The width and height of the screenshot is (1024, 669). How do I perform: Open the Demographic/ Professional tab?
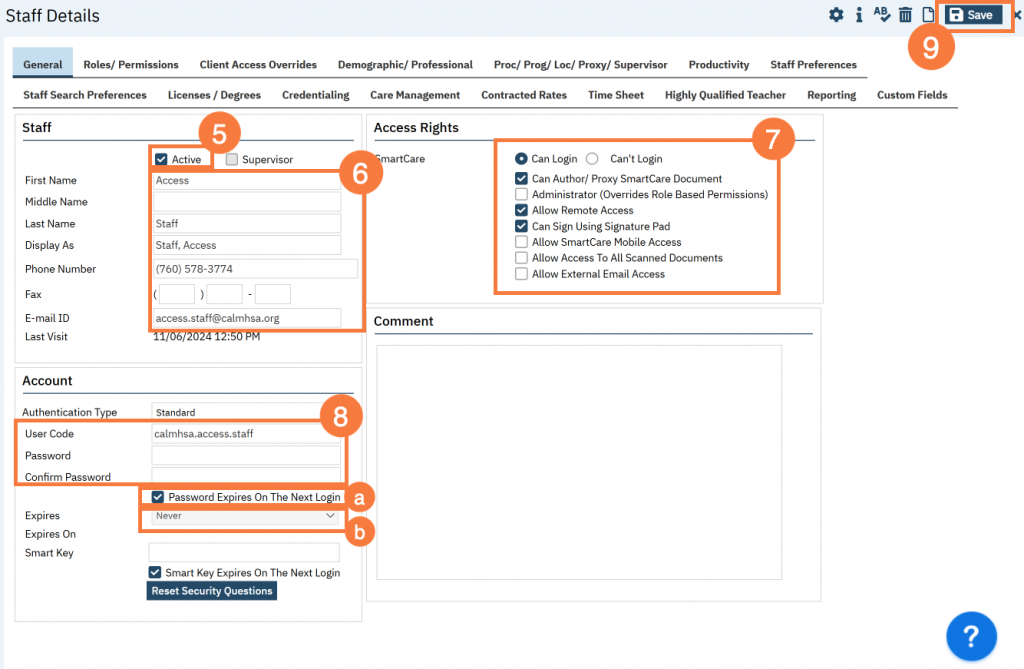pos(405,65)
